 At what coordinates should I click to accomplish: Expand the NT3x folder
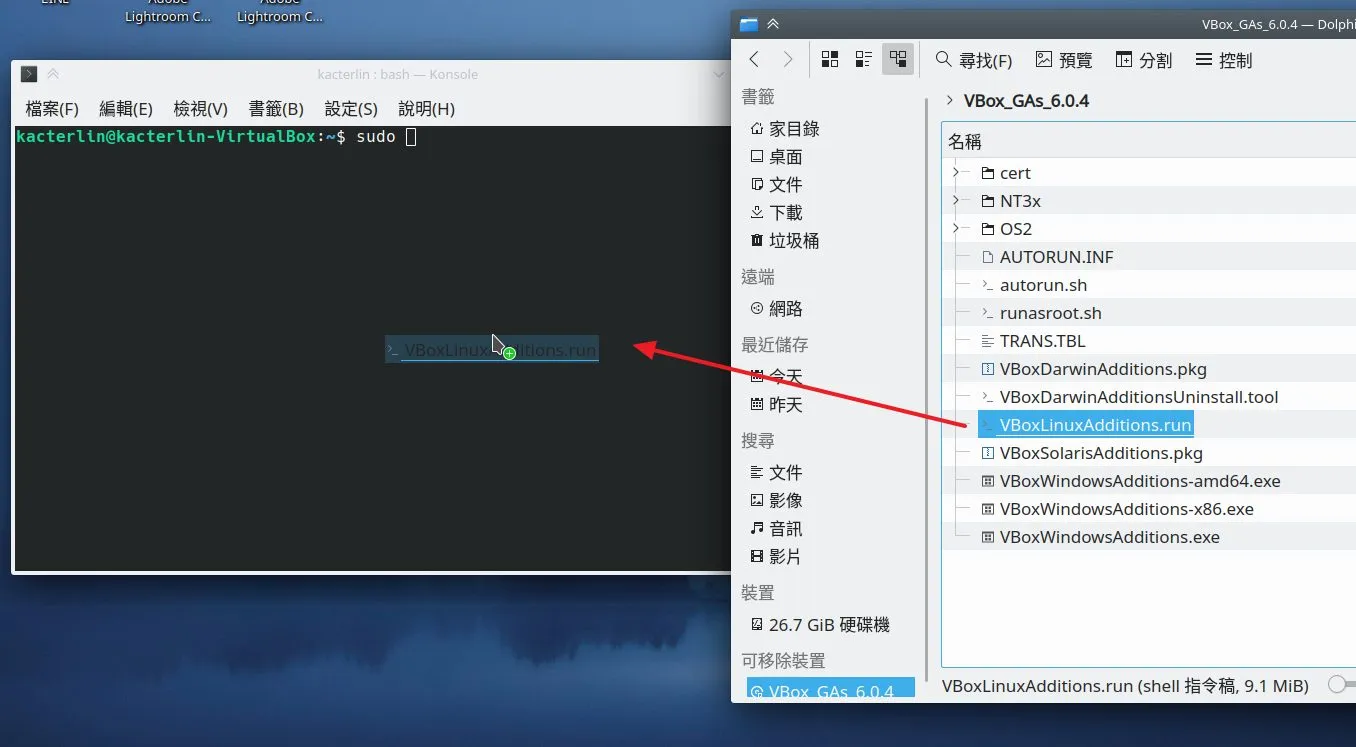tap(956, 200)
